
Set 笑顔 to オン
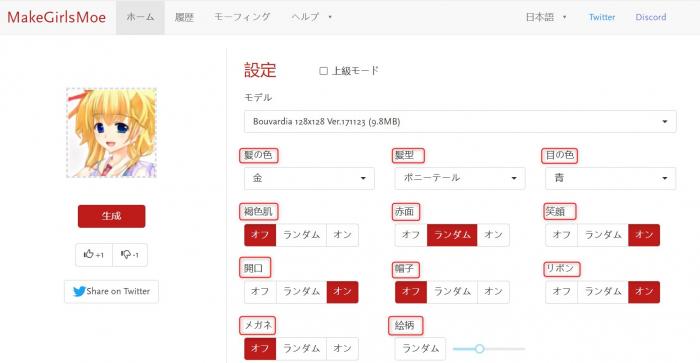click(x=644, y=235)
